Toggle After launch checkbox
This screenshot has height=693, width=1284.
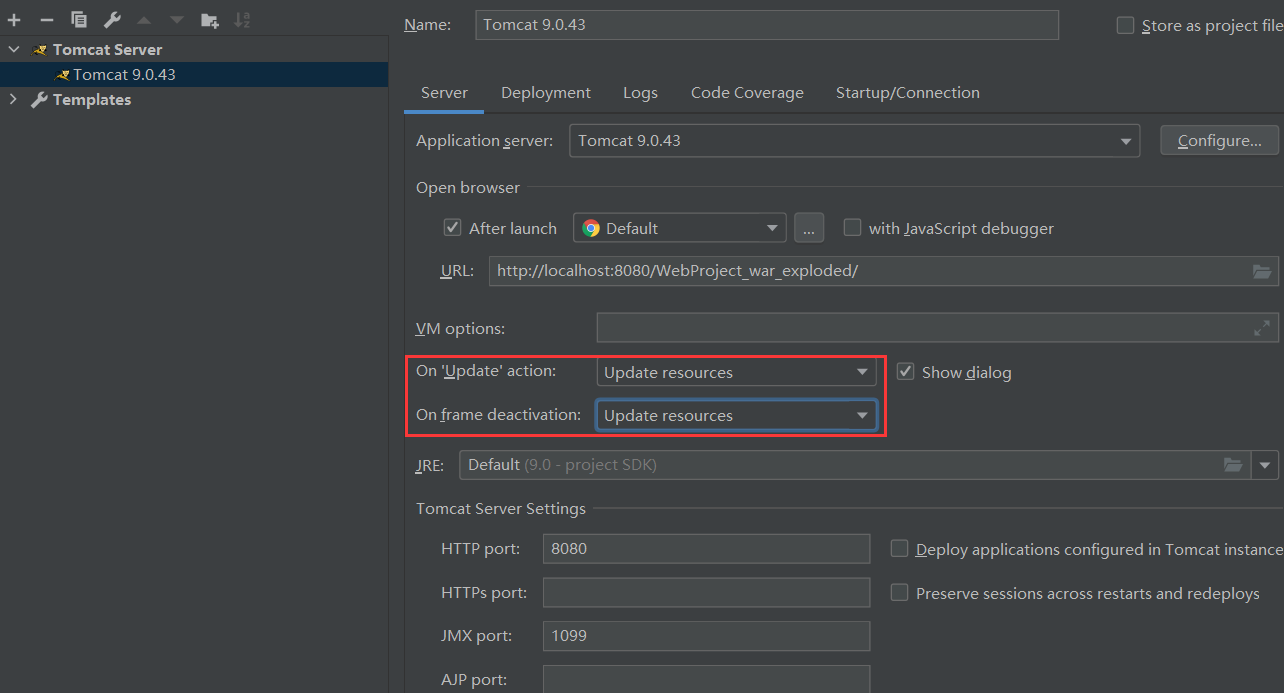click(452, 228)
